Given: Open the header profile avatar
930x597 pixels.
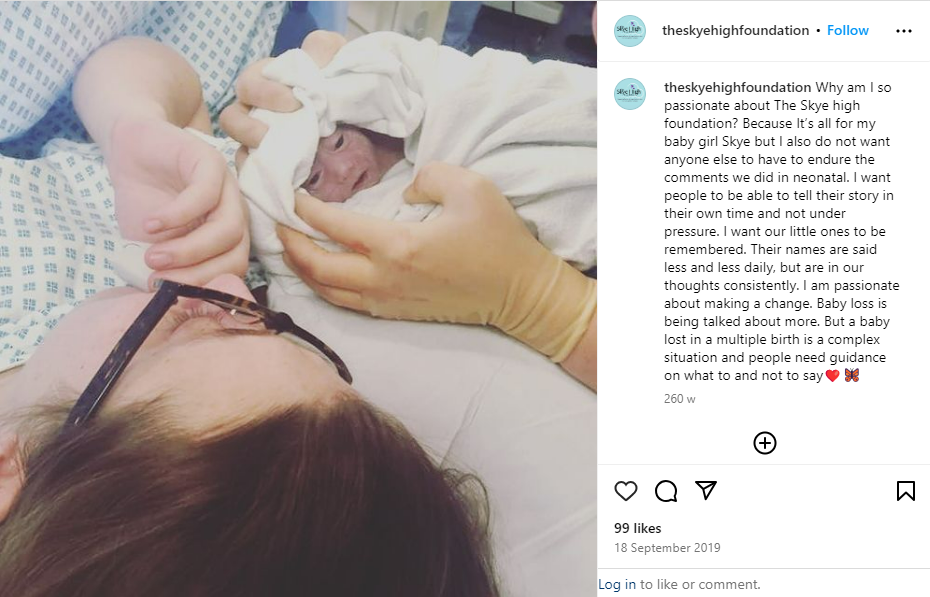Looking at the screenshot, I should click(x=630, y=31).
